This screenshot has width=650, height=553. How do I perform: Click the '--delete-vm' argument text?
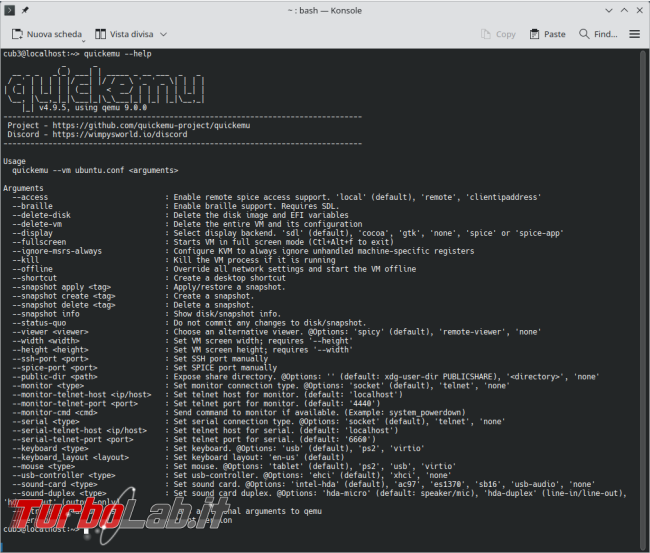point(37,224)
